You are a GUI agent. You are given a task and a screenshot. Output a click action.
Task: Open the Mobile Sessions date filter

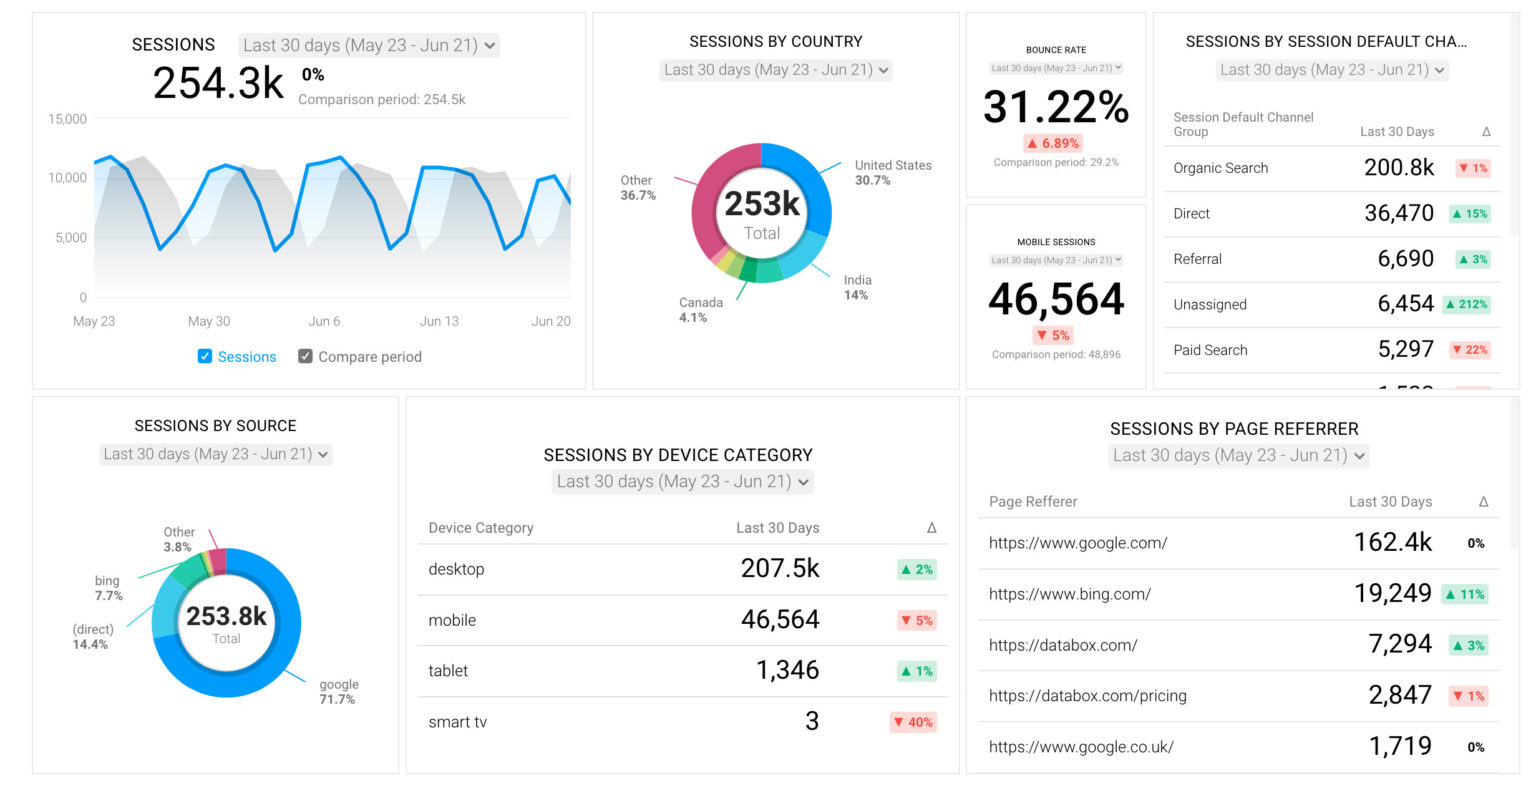1056,258
